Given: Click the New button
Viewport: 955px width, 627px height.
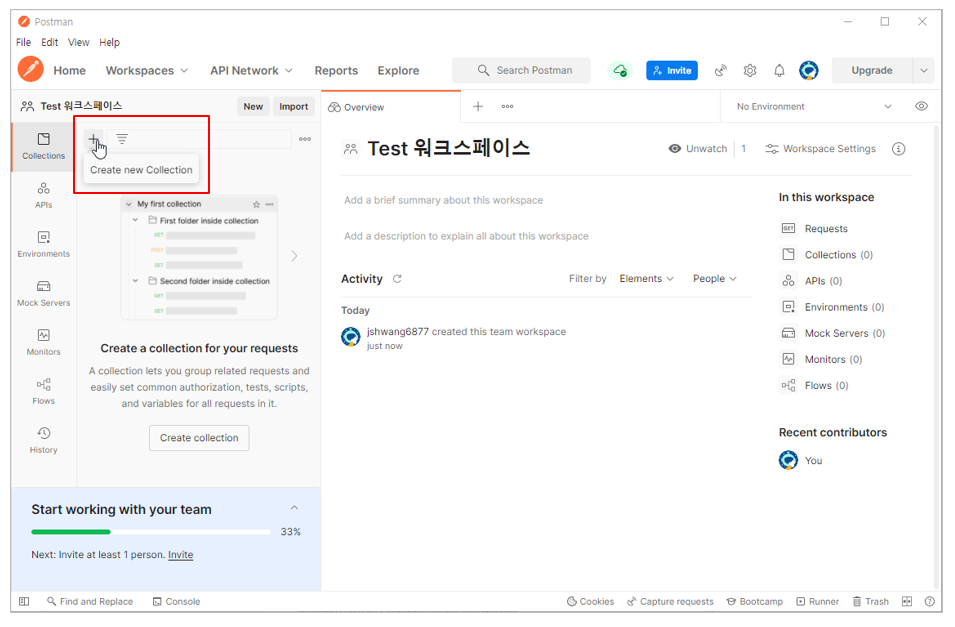Looking at the screenshot, I should (x=253, y=107).
